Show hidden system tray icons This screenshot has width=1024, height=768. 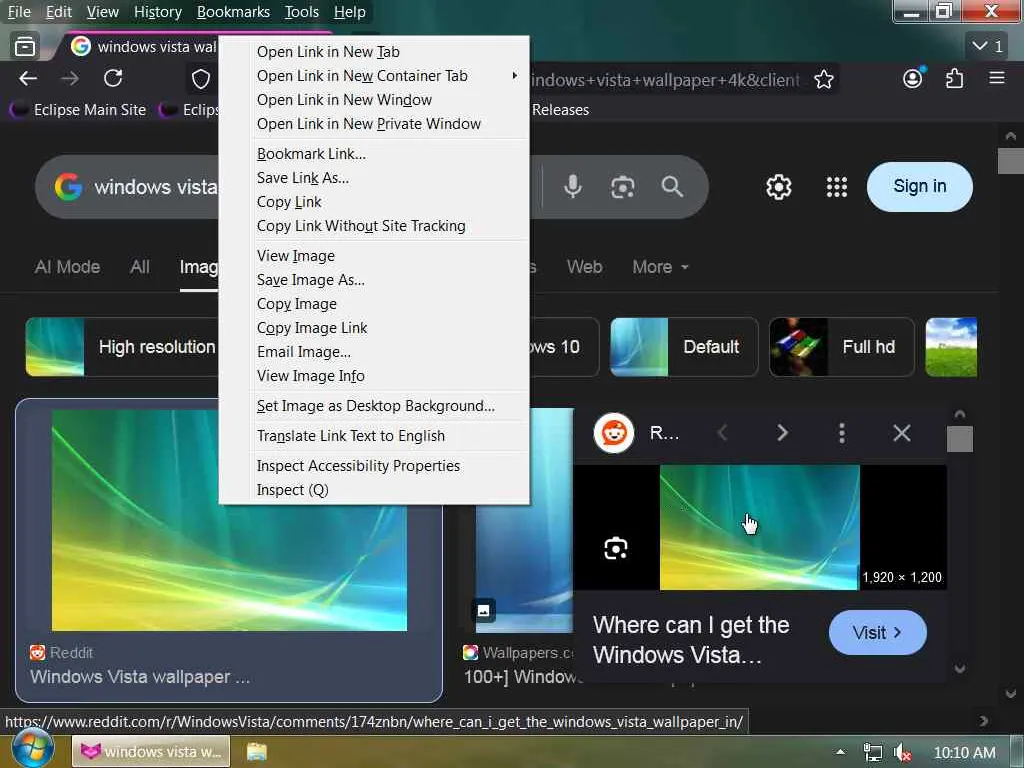point(840,752)
